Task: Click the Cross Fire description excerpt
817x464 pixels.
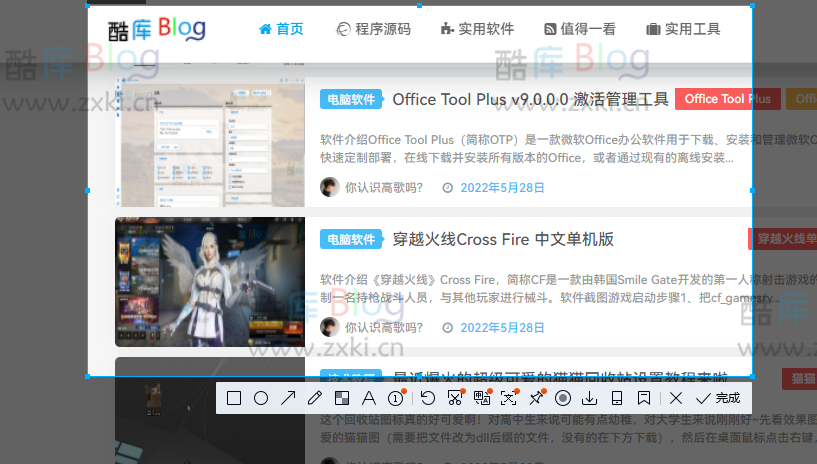Action: (x=568, y=289)
